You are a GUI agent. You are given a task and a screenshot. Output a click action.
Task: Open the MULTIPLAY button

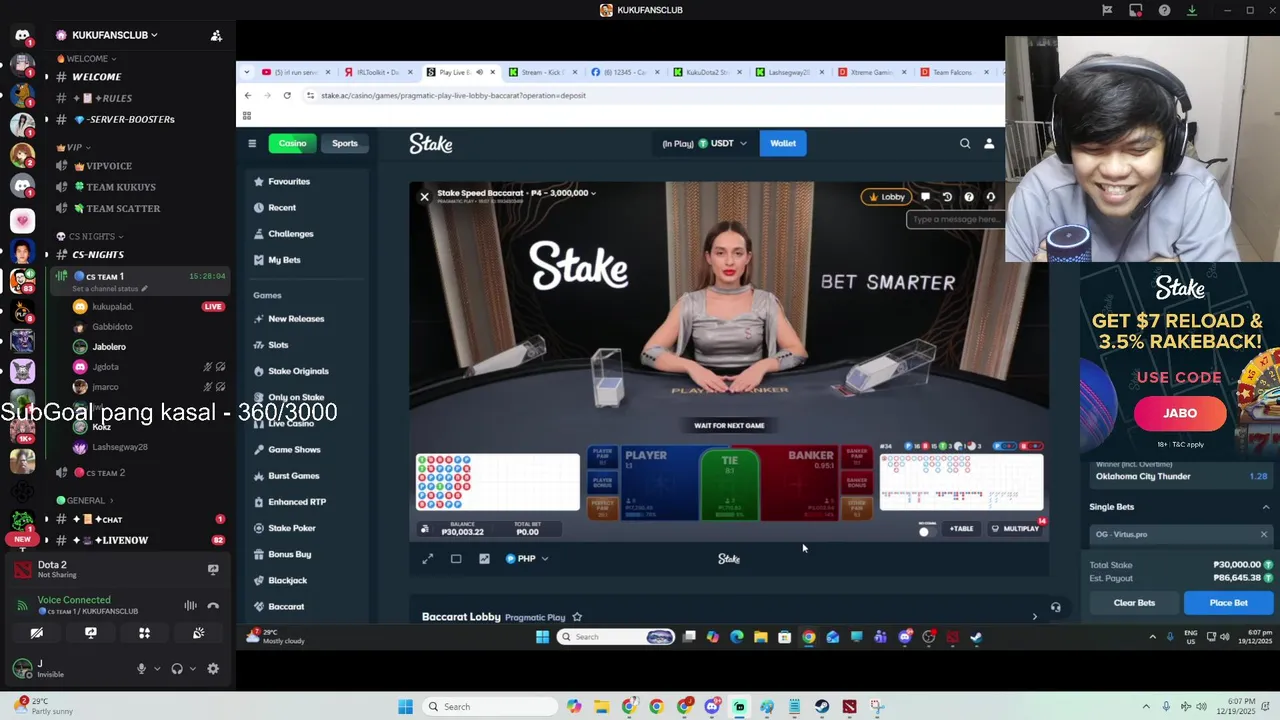click(x=1014, y=529)
